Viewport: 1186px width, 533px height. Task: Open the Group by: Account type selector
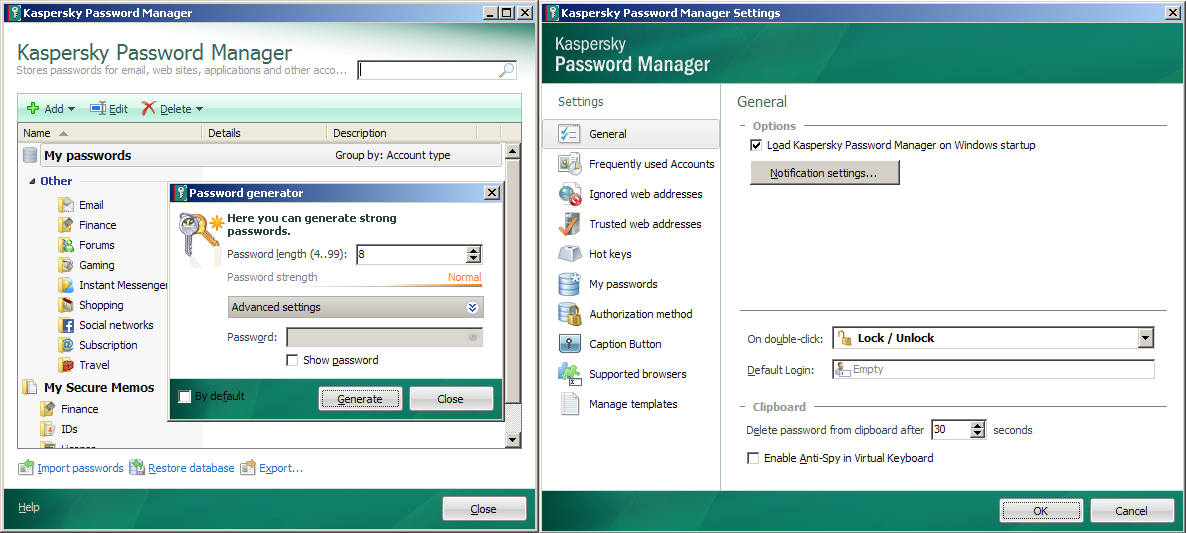(x=393, y=156)
